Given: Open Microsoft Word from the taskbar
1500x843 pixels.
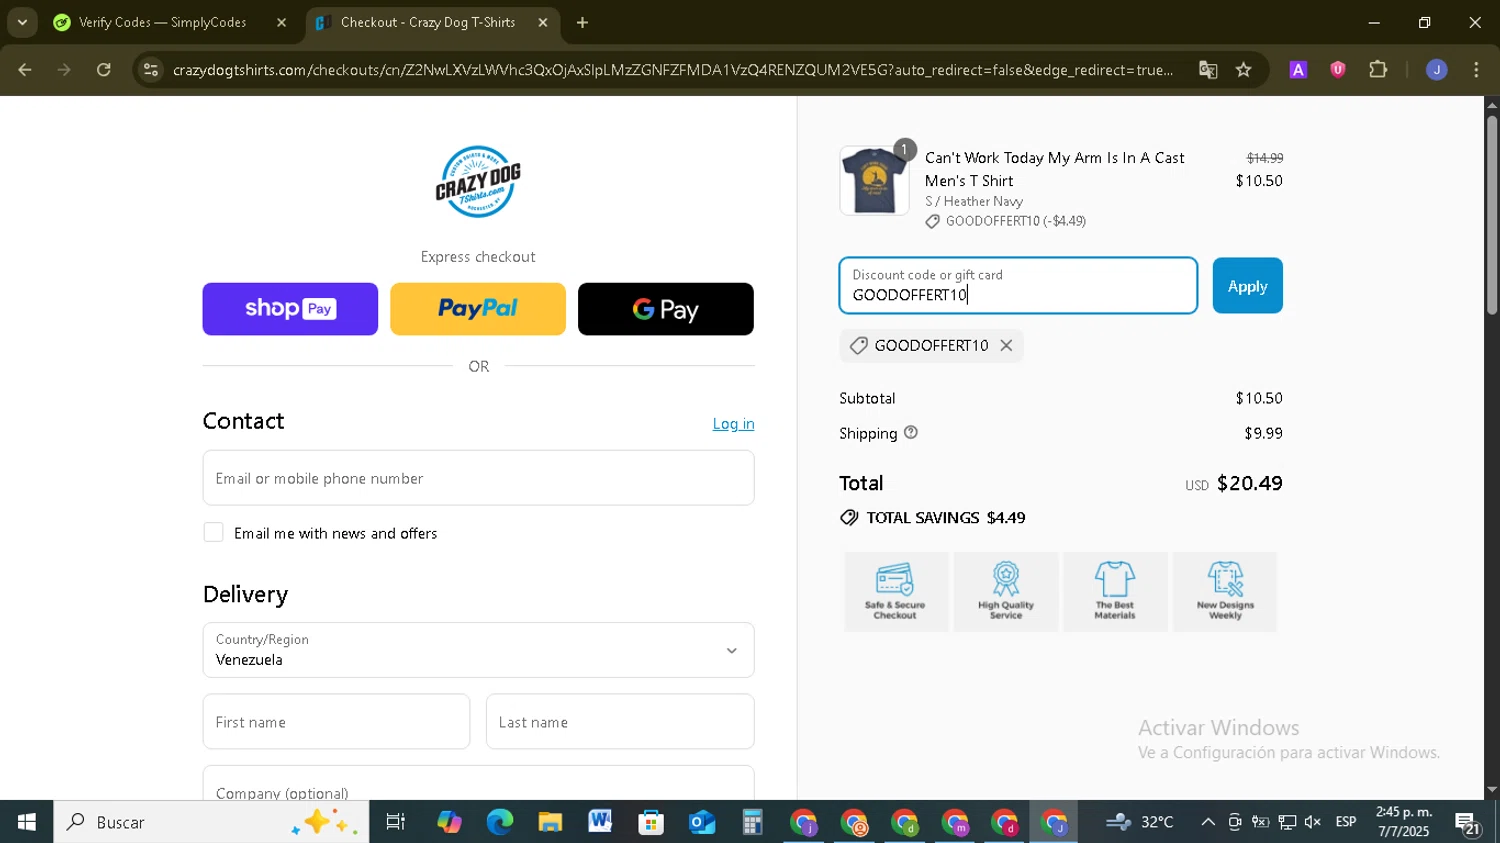Looking at the screenshot, I should pos(600,822).
